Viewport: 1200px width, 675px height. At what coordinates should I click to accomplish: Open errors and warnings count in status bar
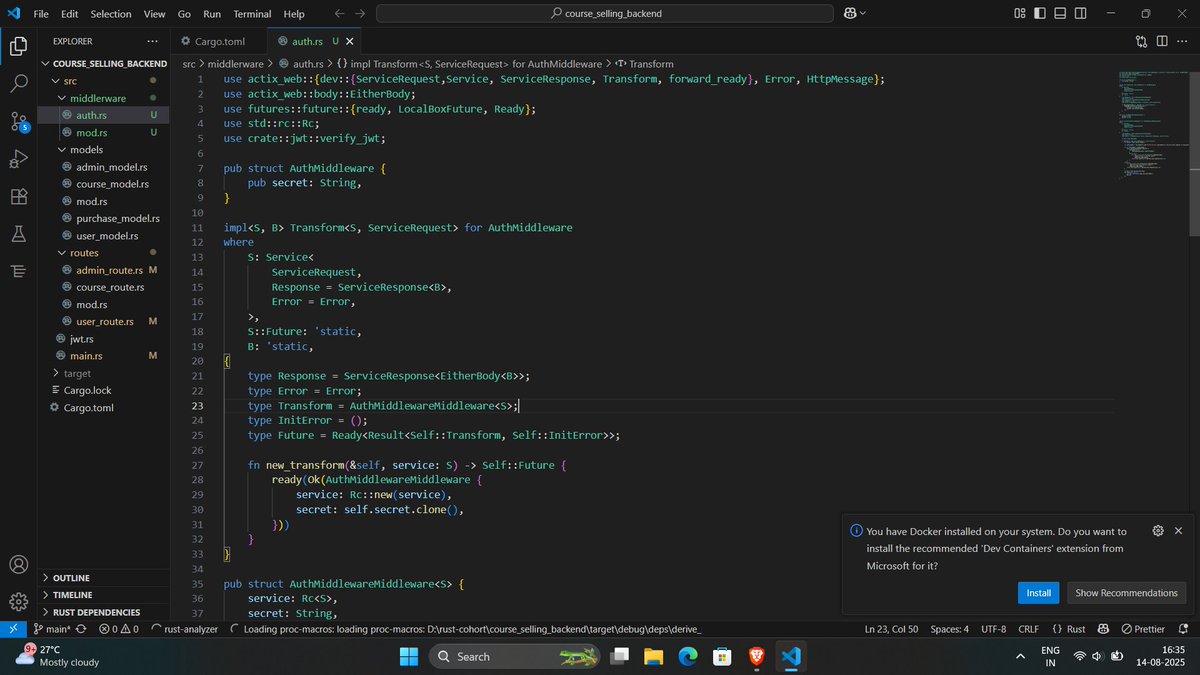(x=118, y=629)
